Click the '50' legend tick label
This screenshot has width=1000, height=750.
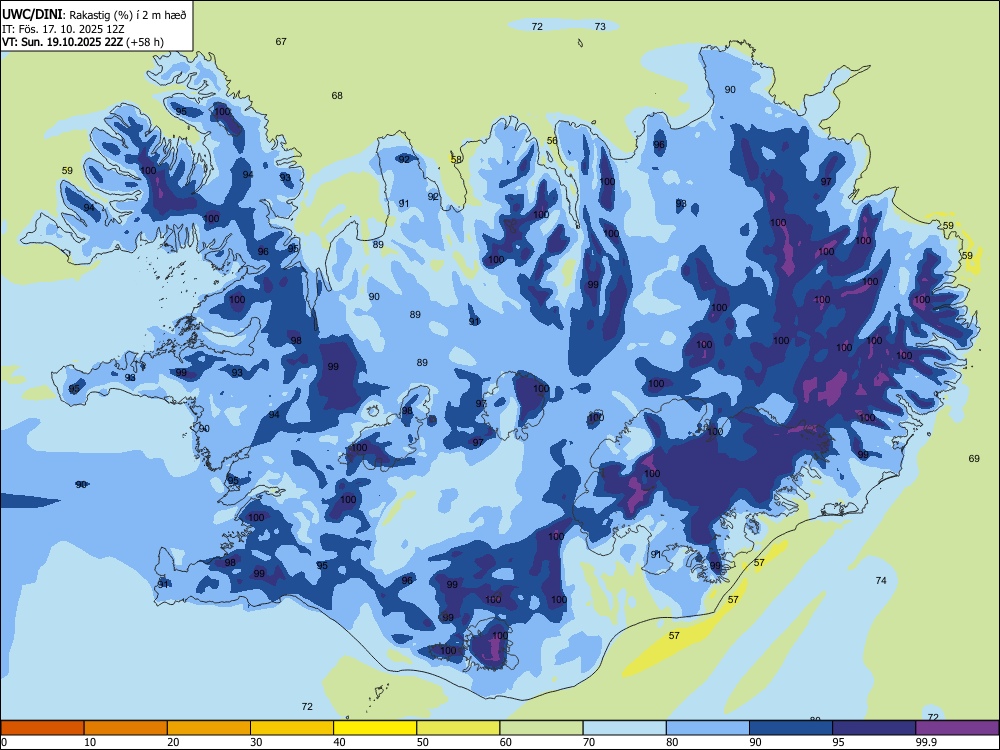(x=423, y=742)
